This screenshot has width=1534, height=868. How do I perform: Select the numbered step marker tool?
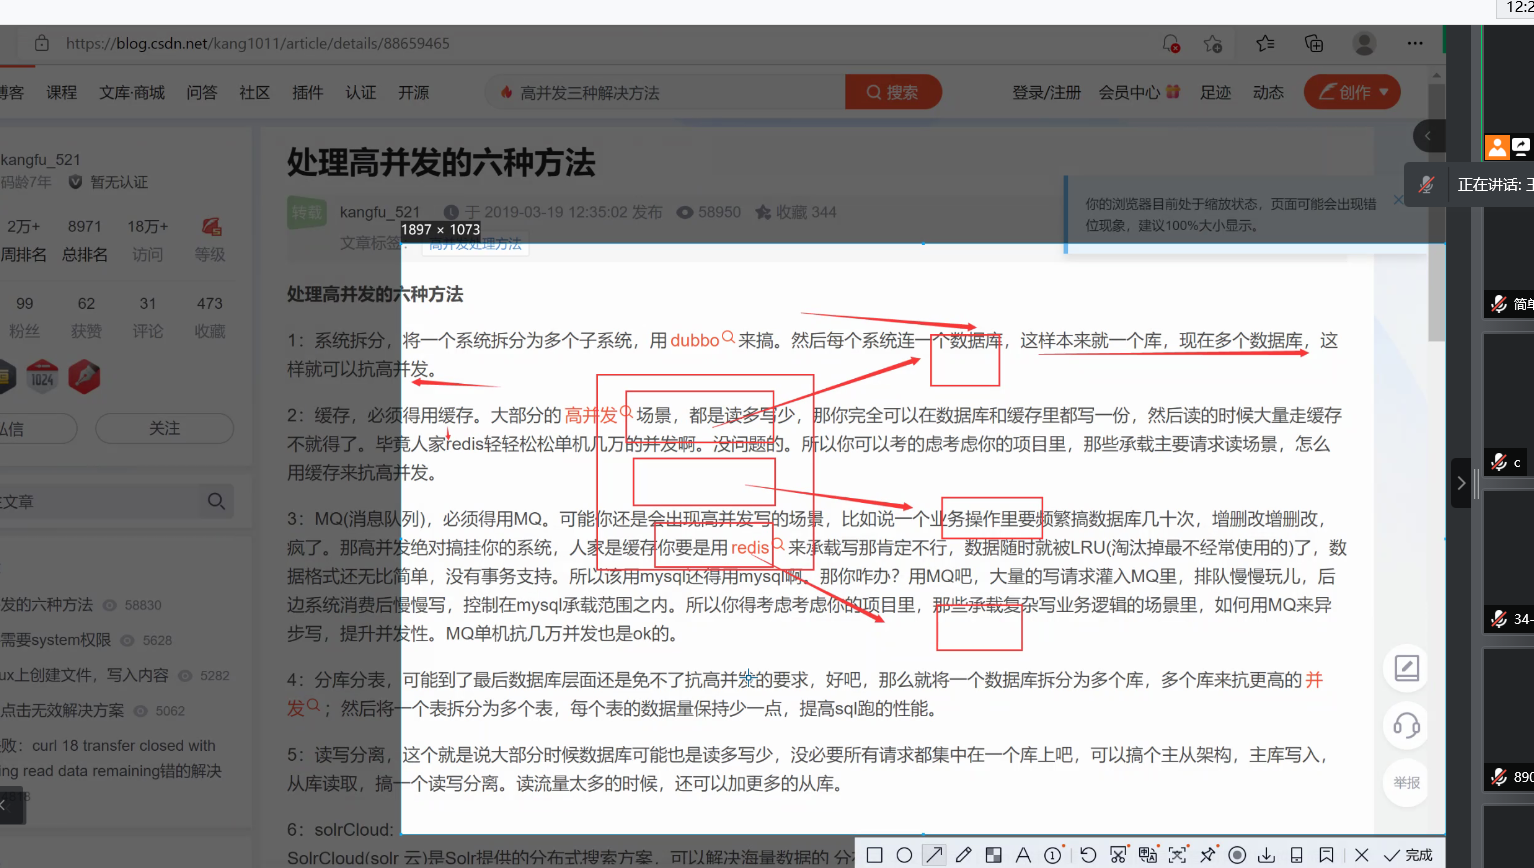click(x=1053, y=855)
